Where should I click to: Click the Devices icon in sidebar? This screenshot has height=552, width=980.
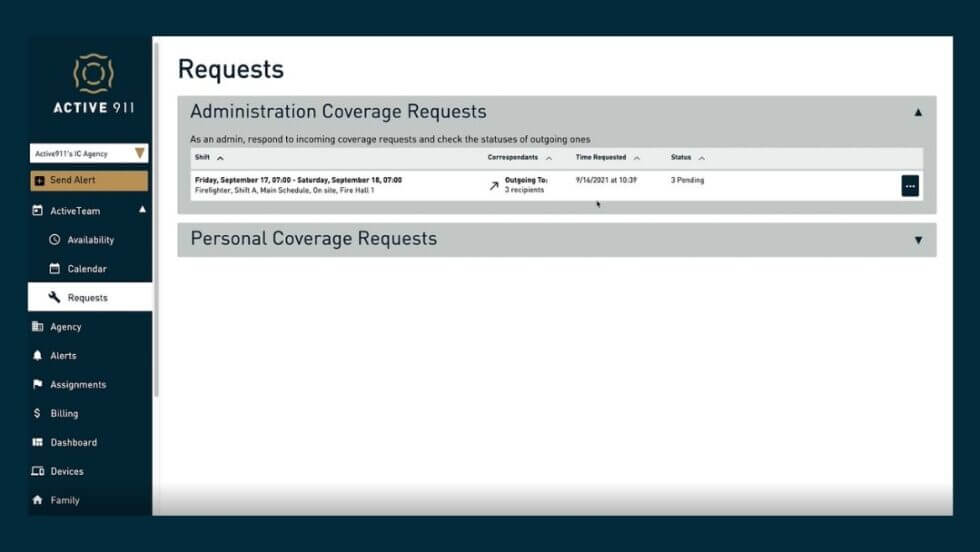point(38,472)
